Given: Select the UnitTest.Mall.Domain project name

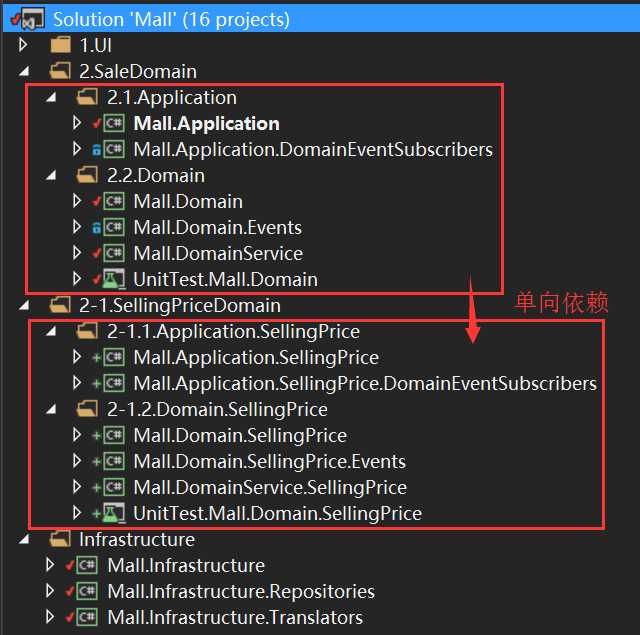Looking at the screenshot, I should point(225,280).
